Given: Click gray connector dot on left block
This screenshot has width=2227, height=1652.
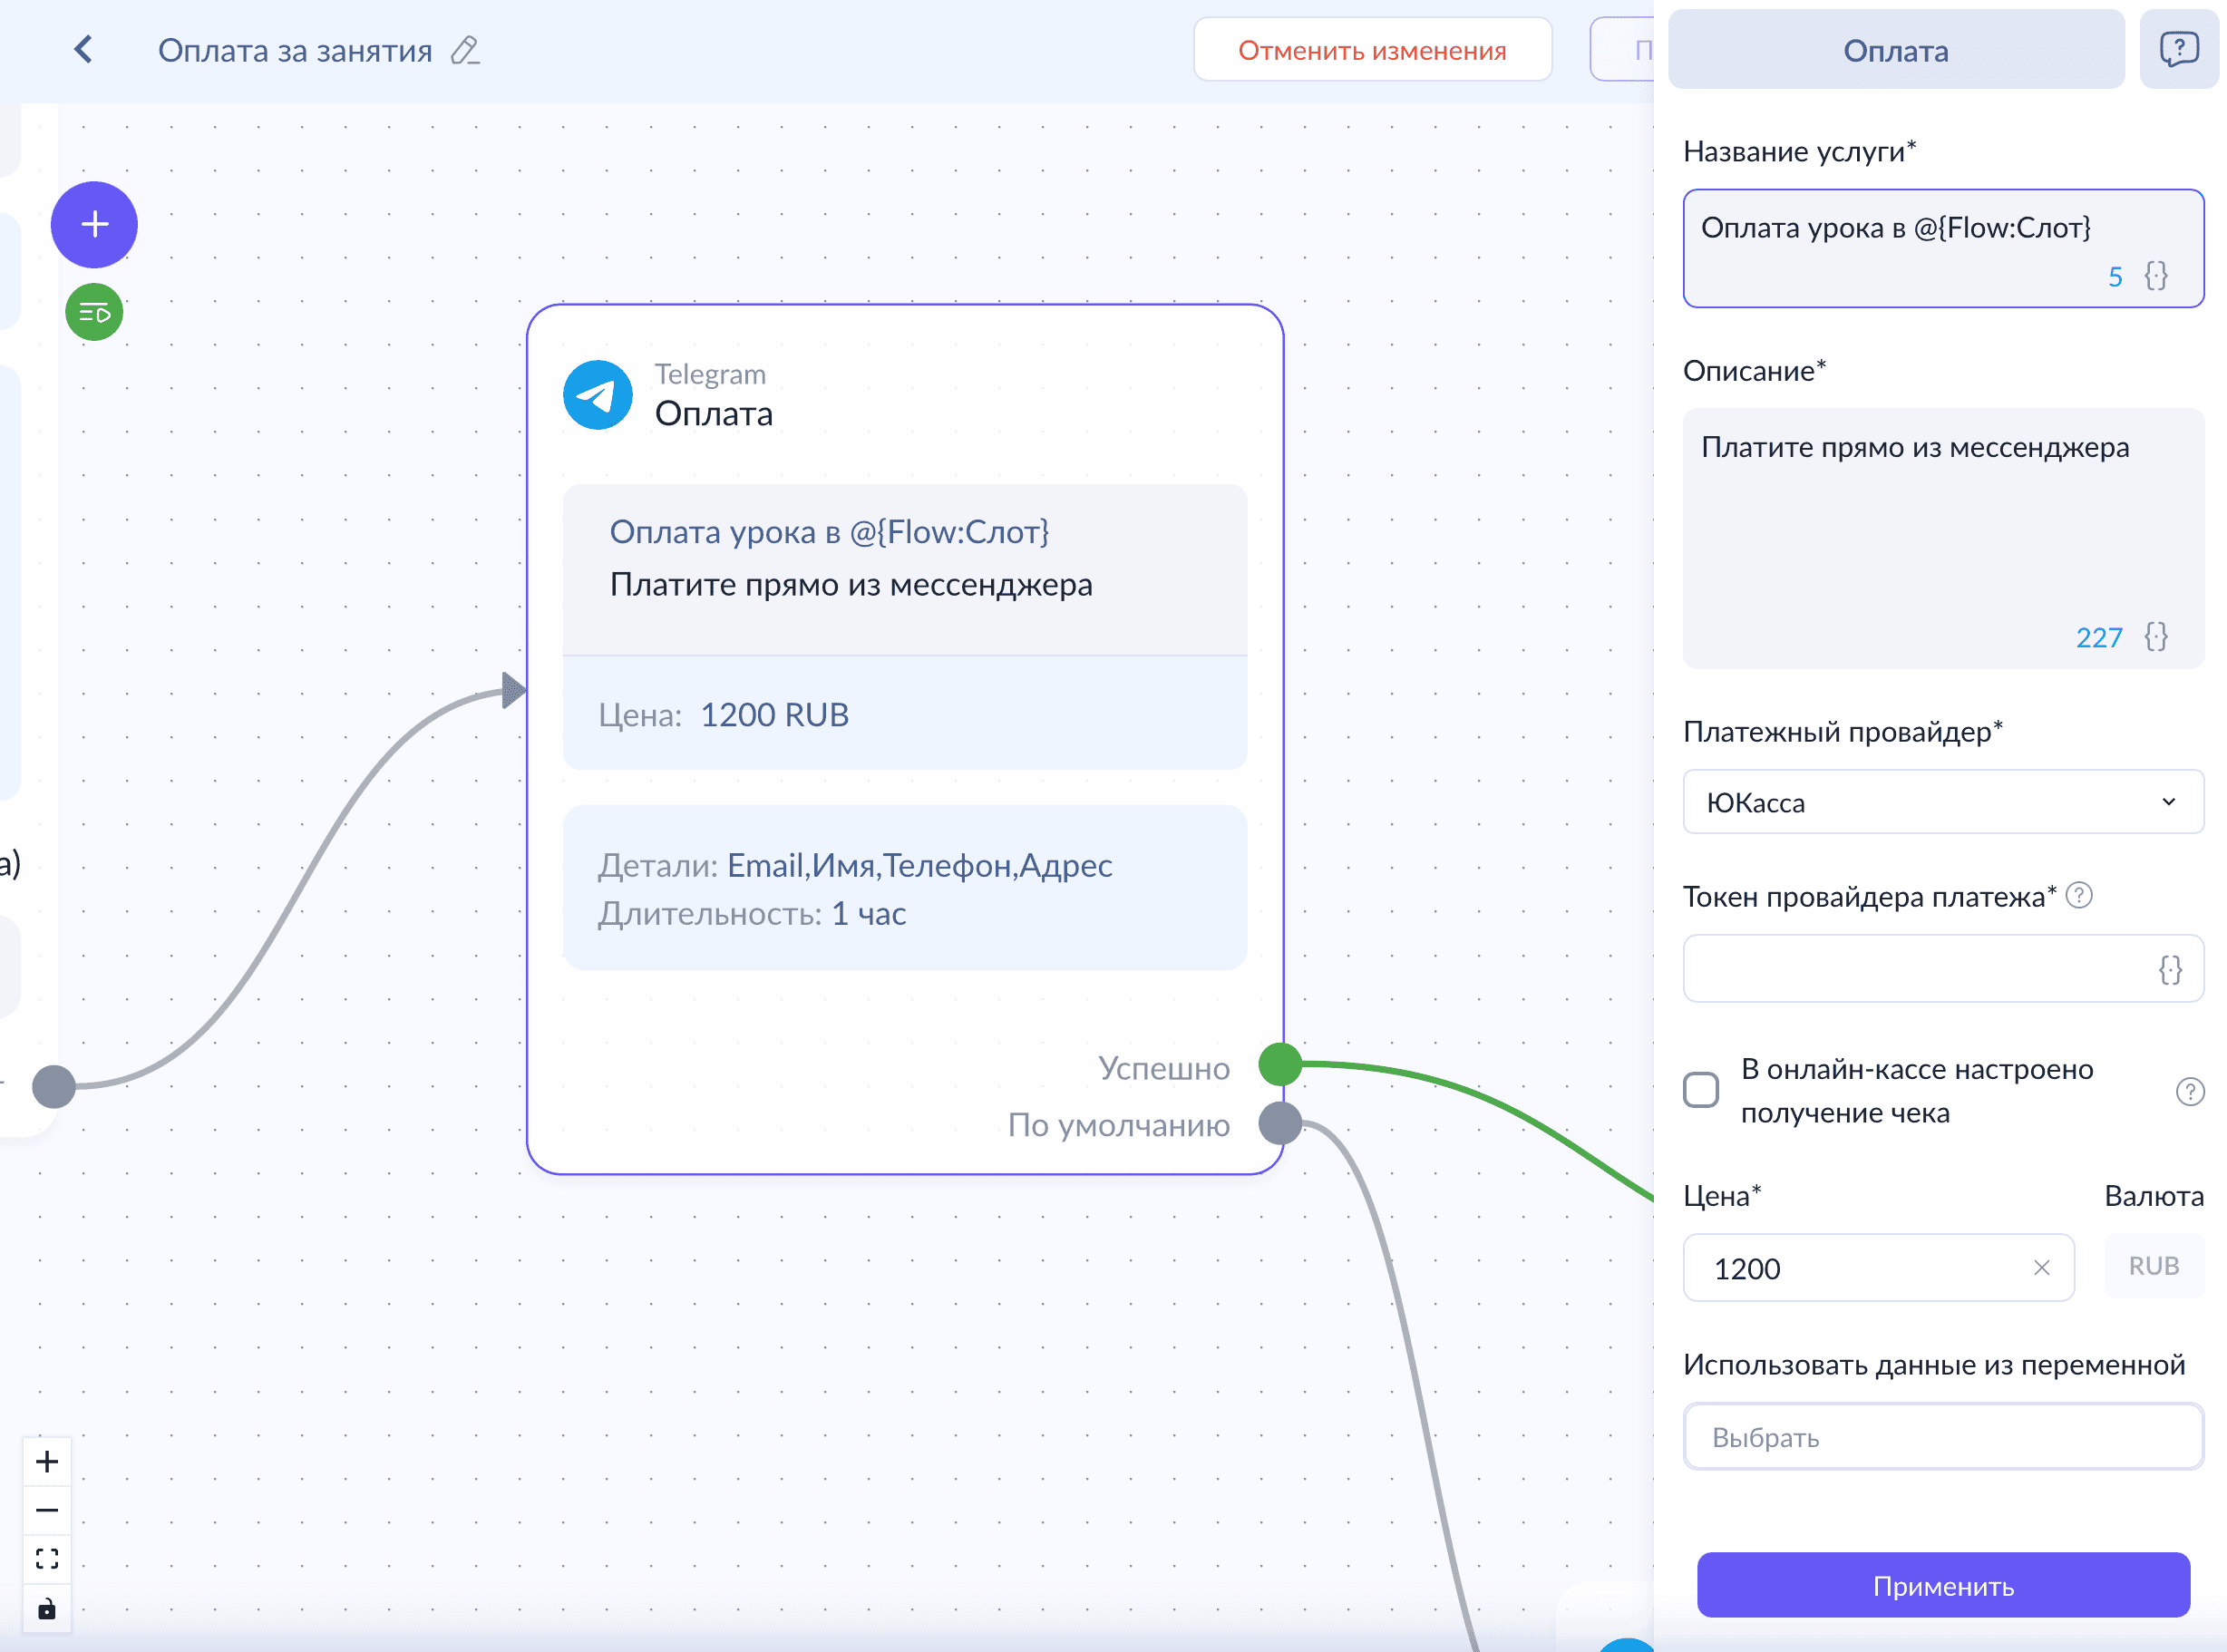Looking at the screenshot, I should [54, 1086].
